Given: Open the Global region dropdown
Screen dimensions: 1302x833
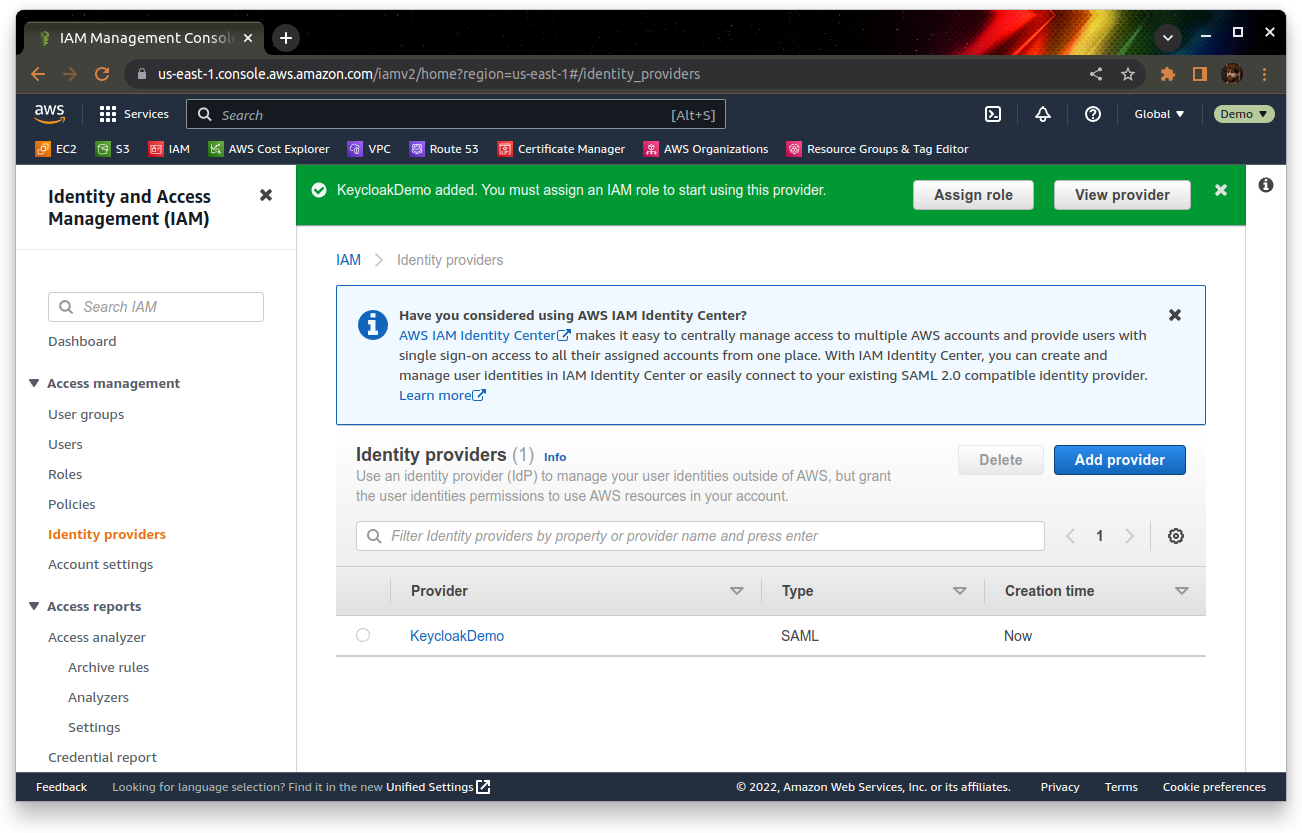Looking at the screenshot, I should coord(1159,114).
